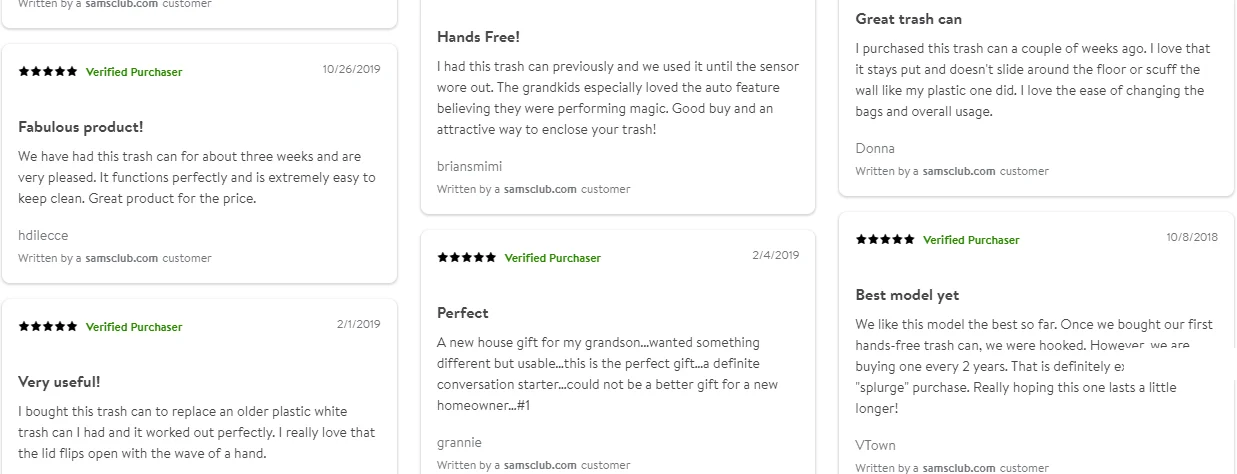Click the star rating on the Fabulous product review
Screen dimensions: 1237x474
pyautogui.click(x=48, y=72)
